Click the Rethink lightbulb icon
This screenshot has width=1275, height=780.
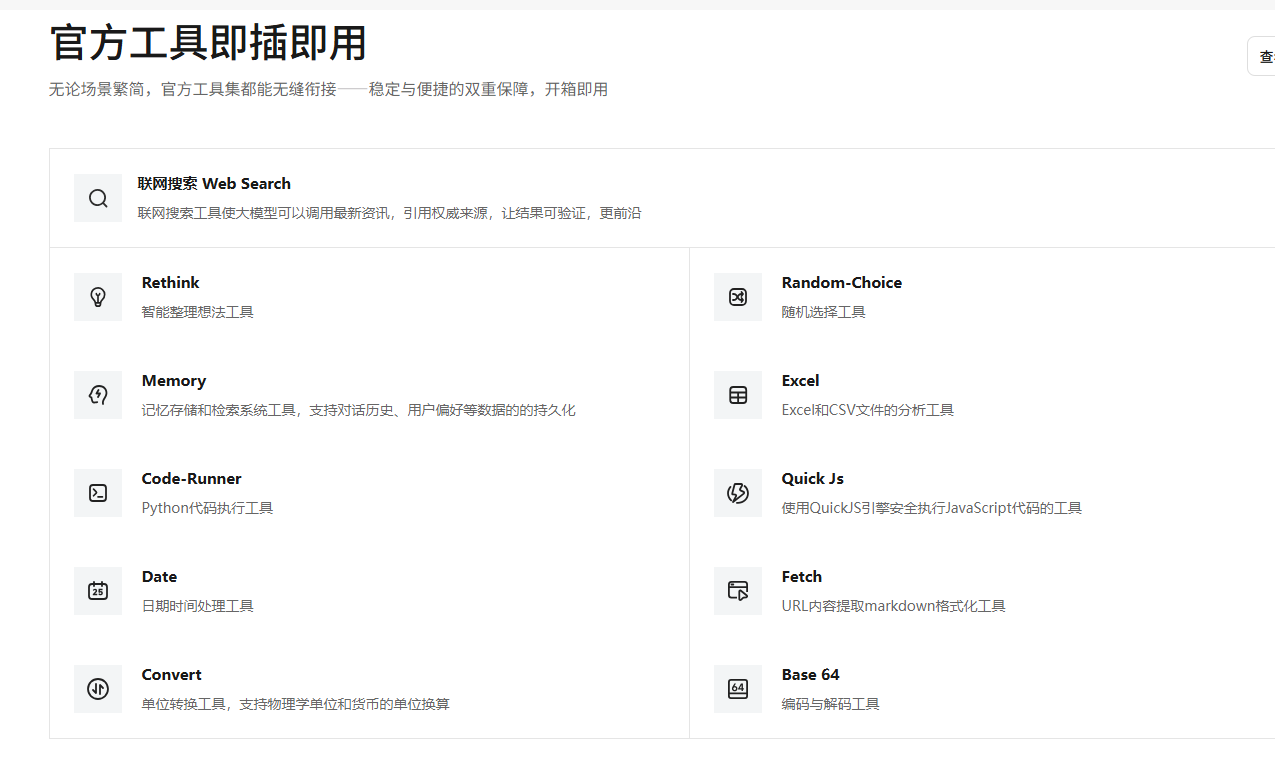pos(98,297)
